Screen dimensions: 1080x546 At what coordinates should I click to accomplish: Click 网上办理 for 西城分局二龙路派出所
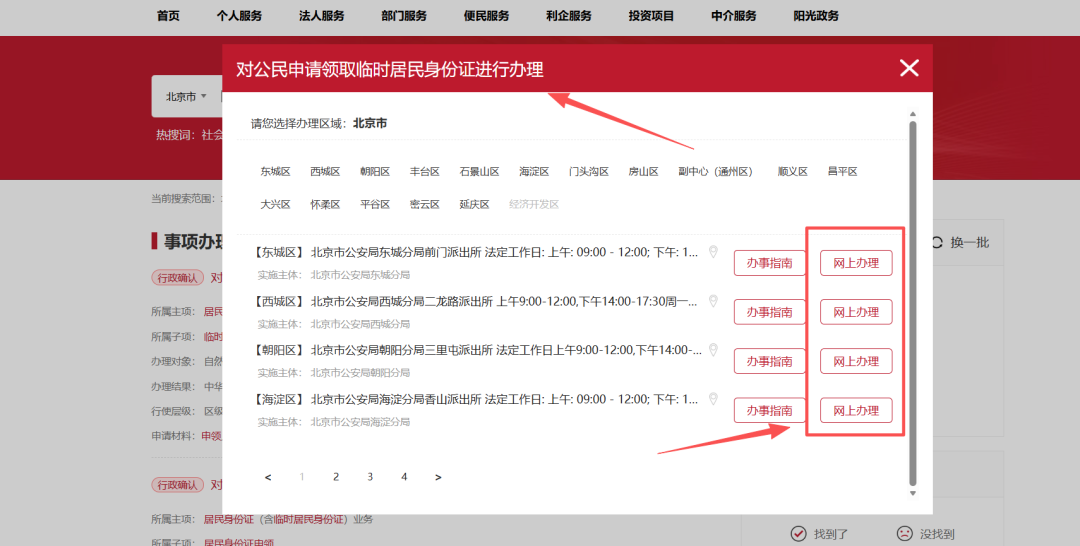[x=856, y=312]
